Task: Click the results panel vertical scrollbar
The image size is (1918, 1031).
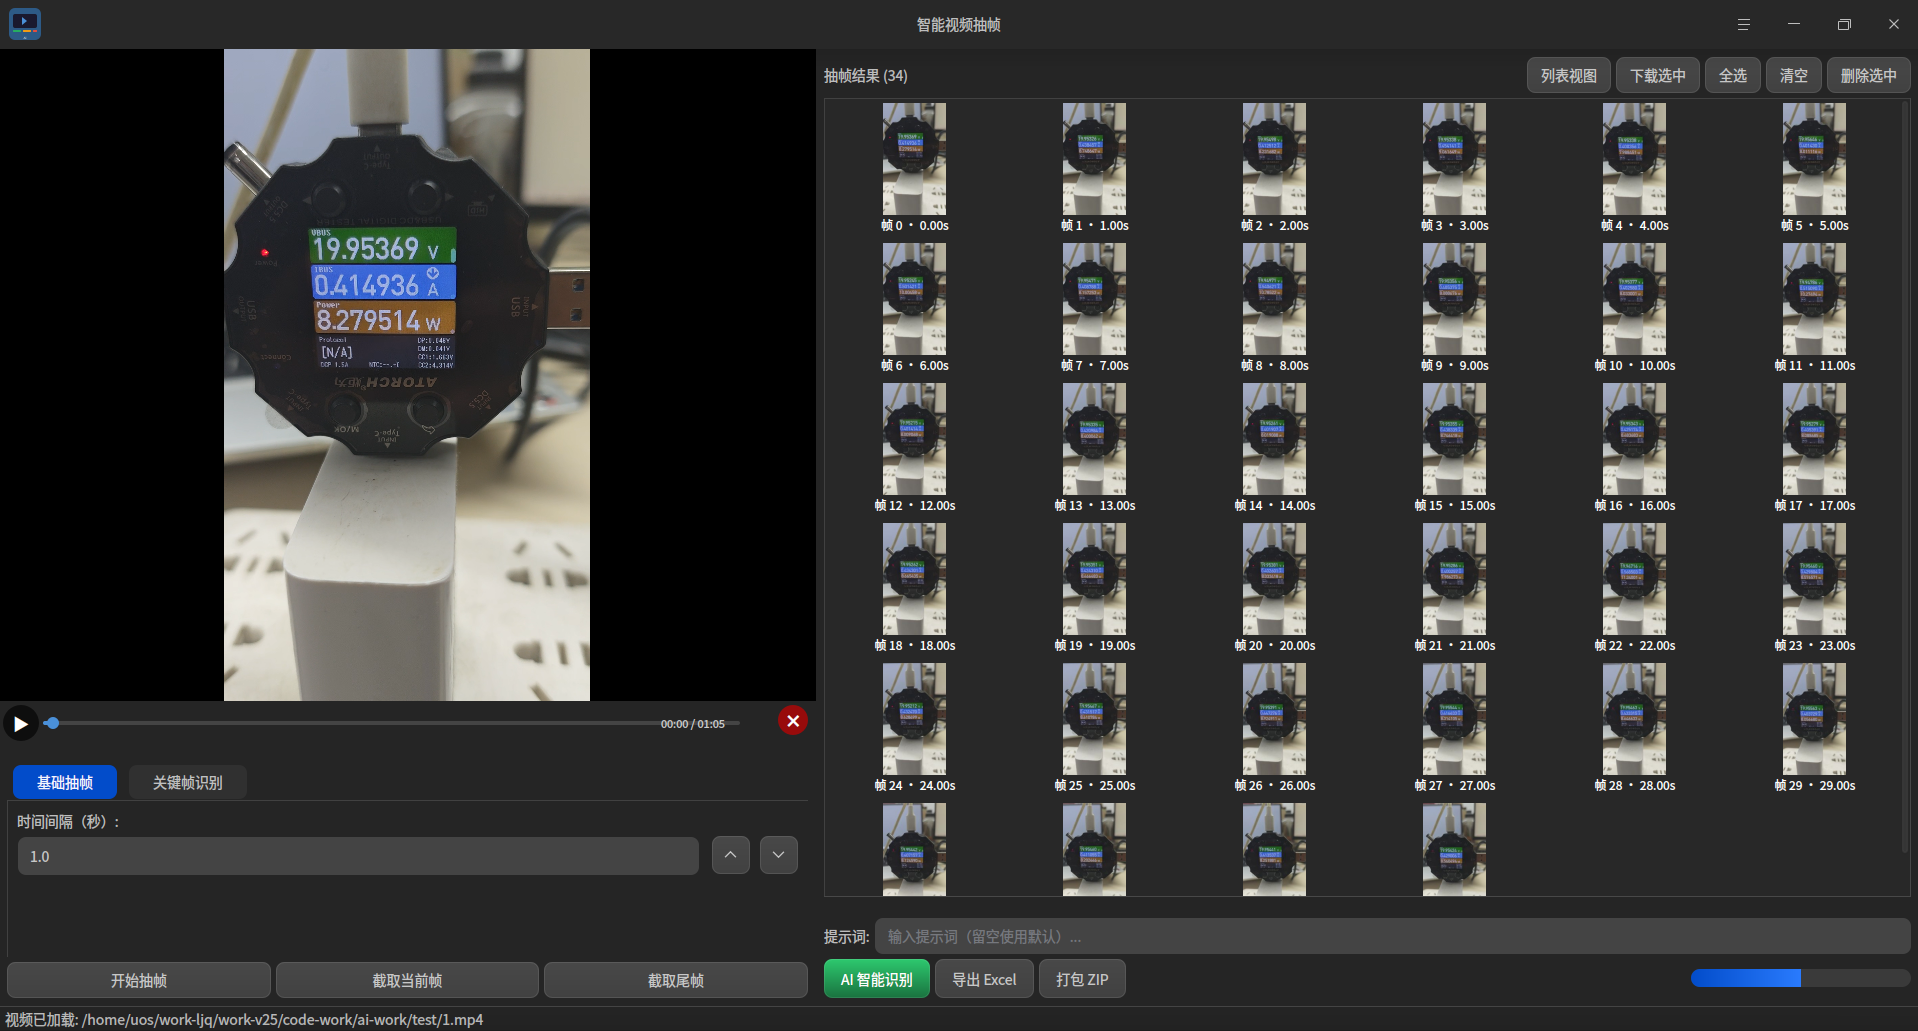Action: (1905, 476)
